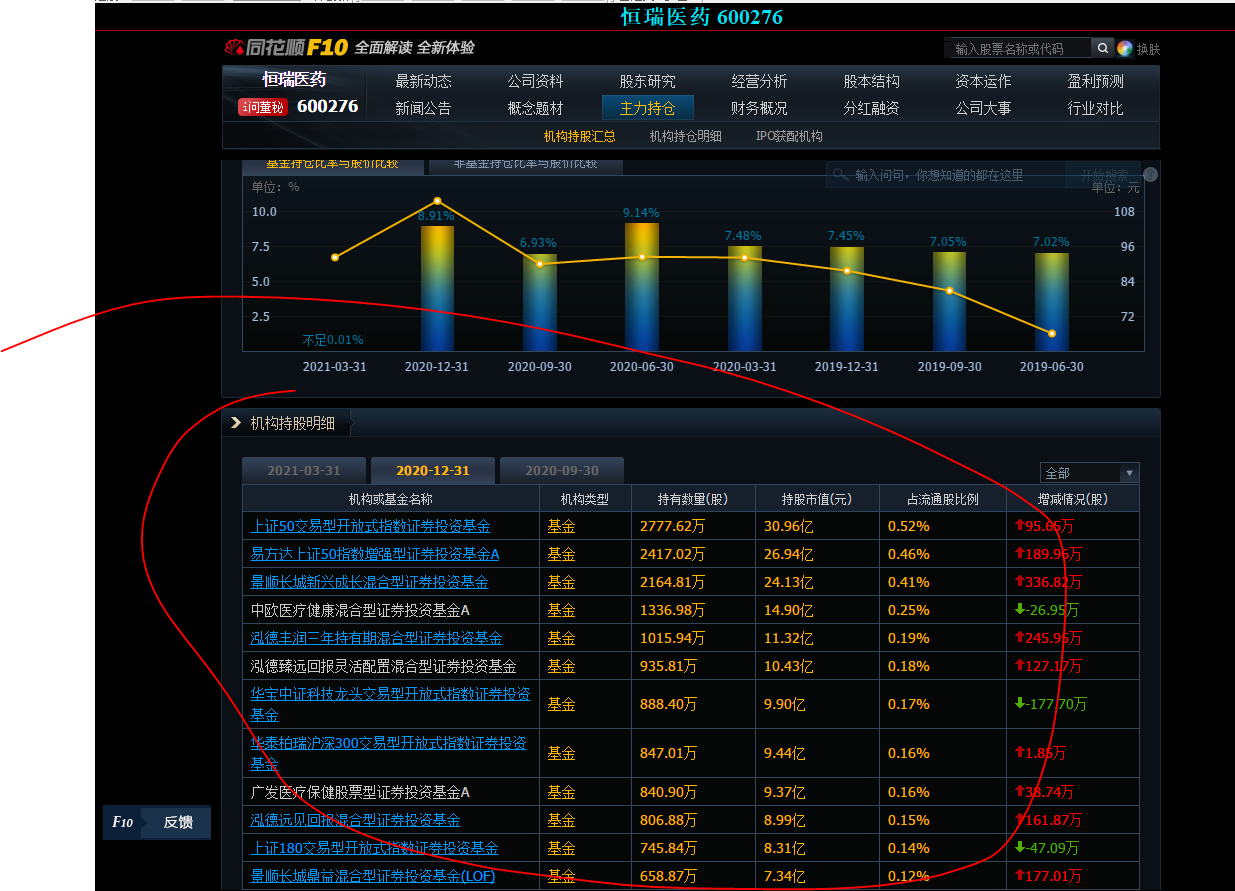The height and width of the screenshot is (891, 1235).
Task: Open the 财务概况 menu
Action: [x=759, y=108]
